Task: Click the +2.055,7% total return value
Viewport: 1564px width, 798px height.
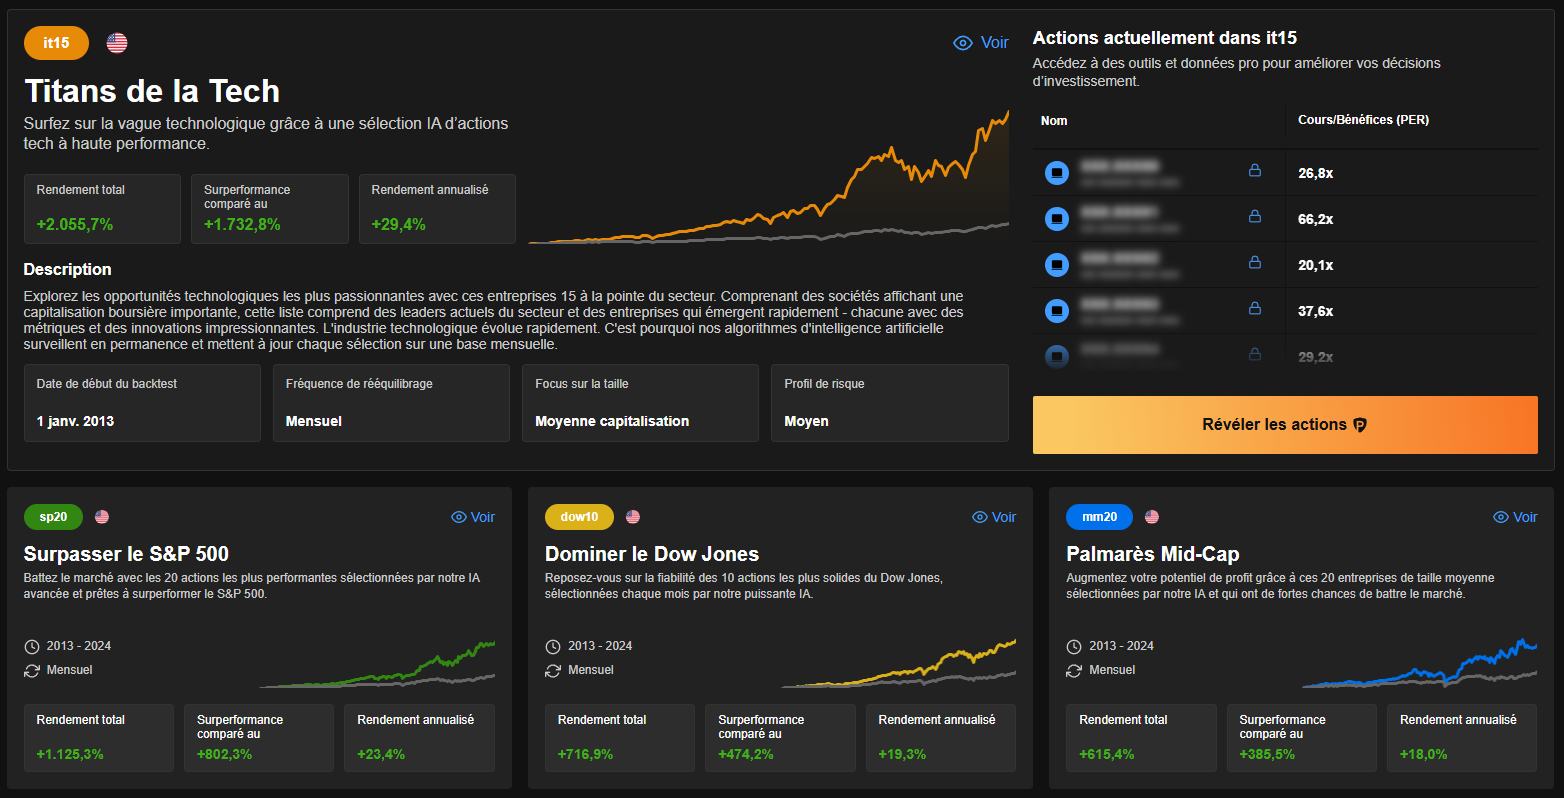Action: (x=75, y=225)
